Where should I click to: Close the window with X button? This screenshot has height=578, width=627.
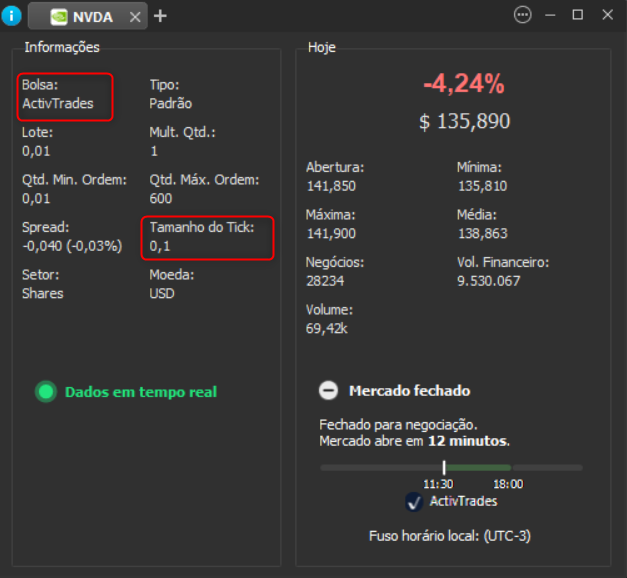605,15
